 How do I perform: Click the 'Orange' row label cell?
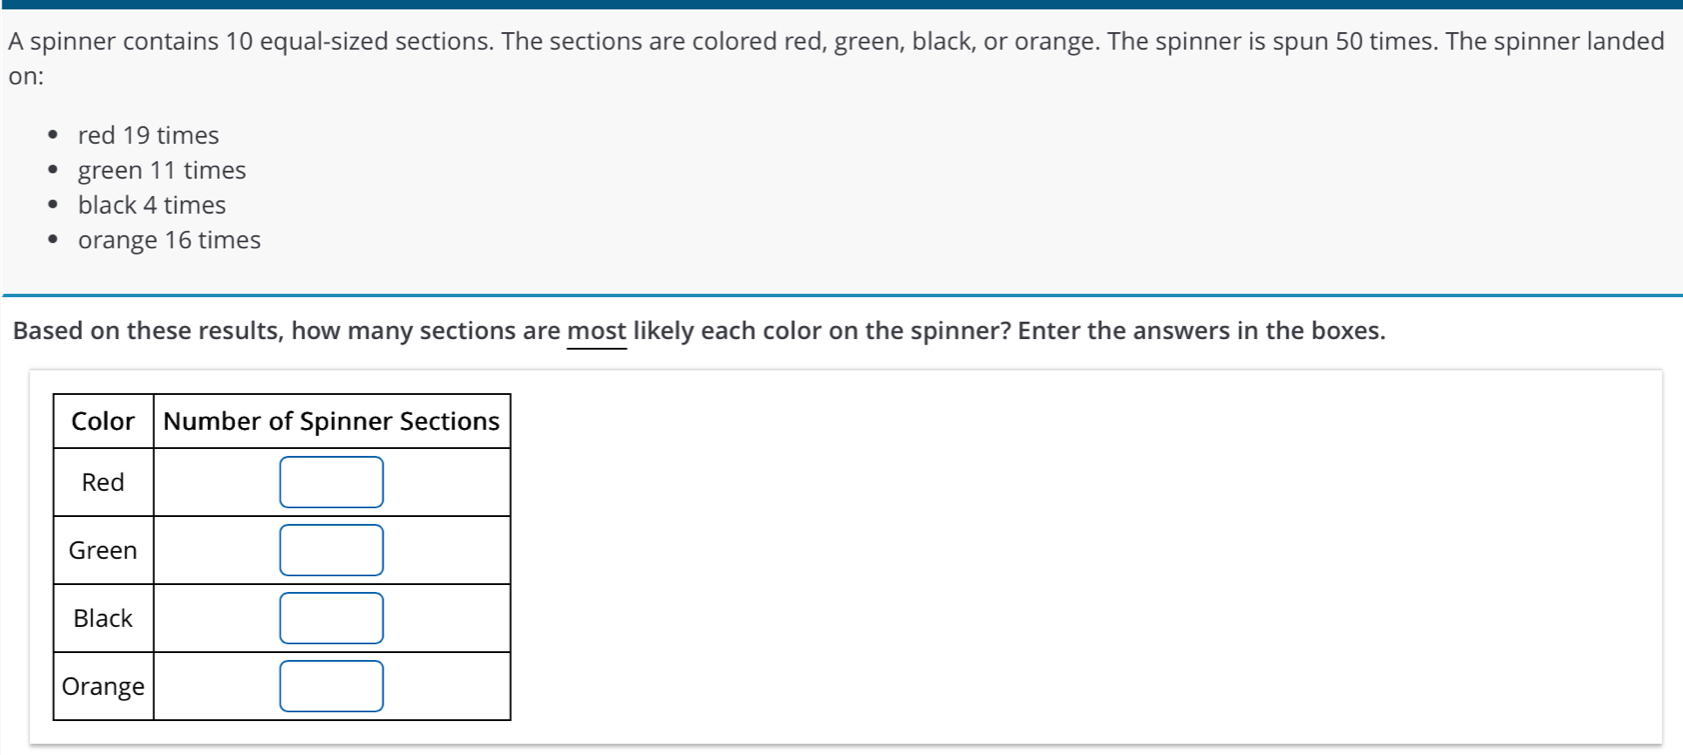pyautogui.click(x=103, y=686)
